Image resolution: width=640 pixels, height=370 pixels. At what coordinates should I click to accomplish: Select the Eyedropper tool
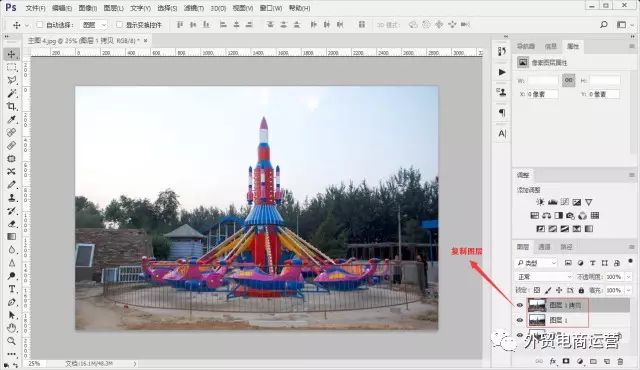(11, 119)
